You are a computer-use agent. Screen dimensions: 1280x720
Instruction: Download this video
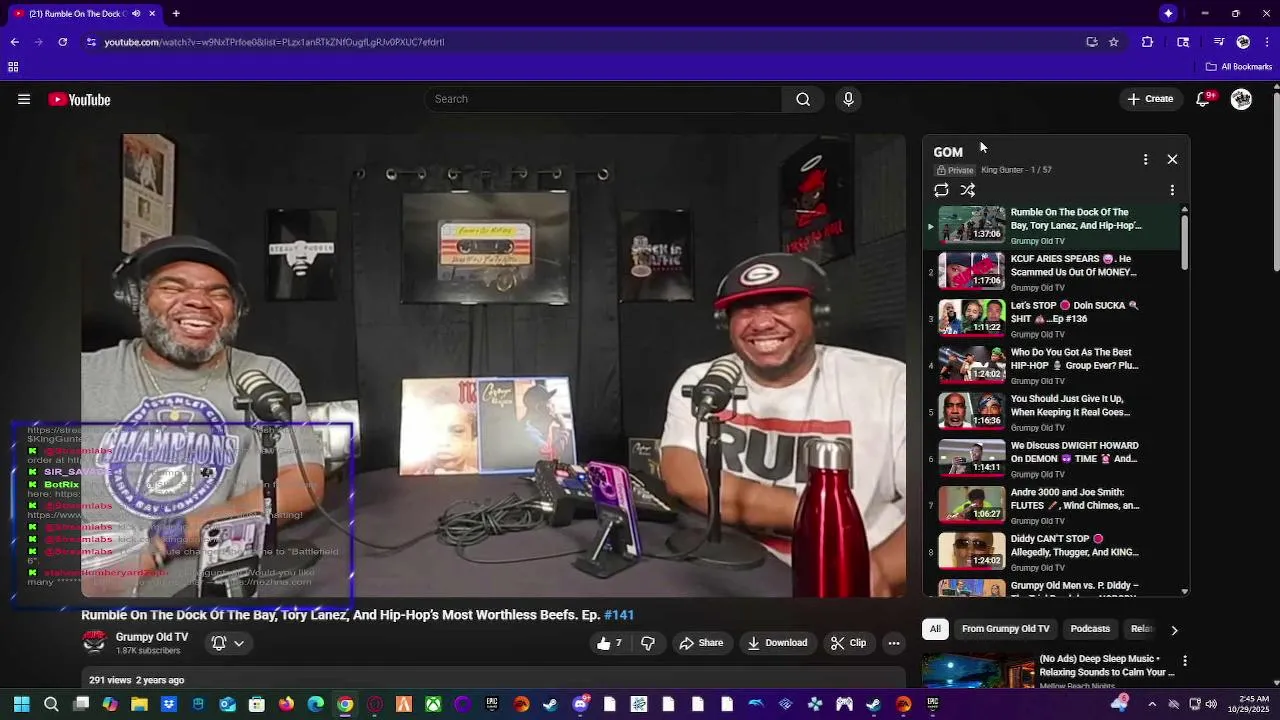(x=778, y=643)
